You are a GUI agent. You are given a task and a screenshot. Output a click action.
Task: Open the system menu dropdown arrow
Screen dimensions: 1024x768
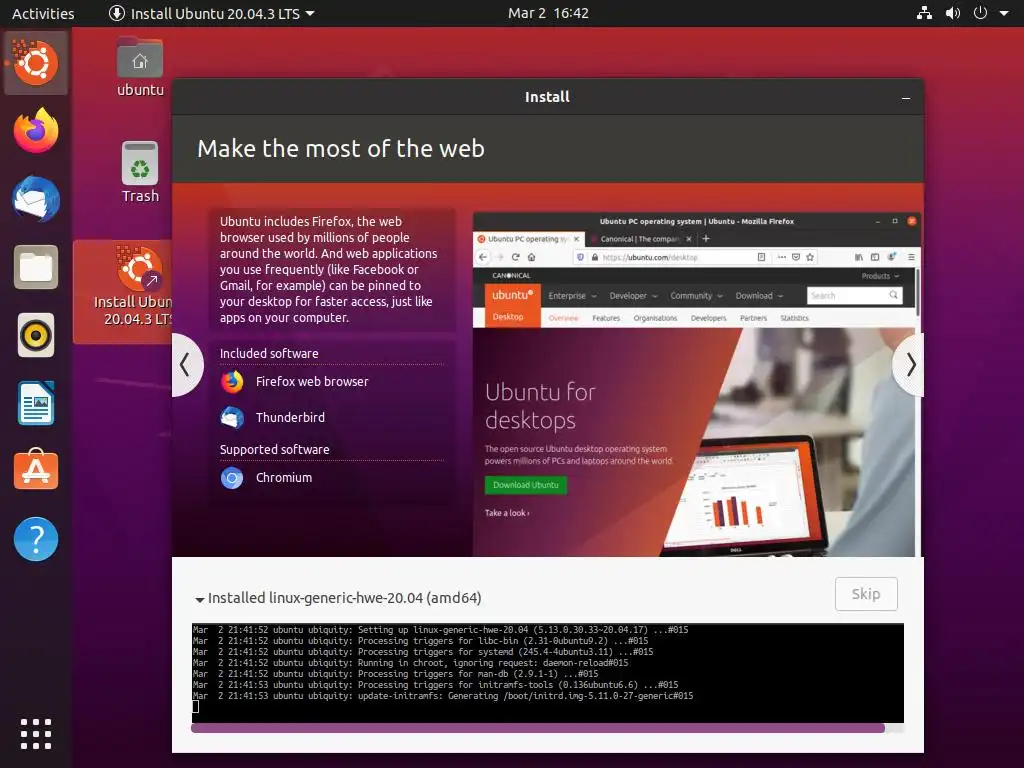[x=1004, y=13]
